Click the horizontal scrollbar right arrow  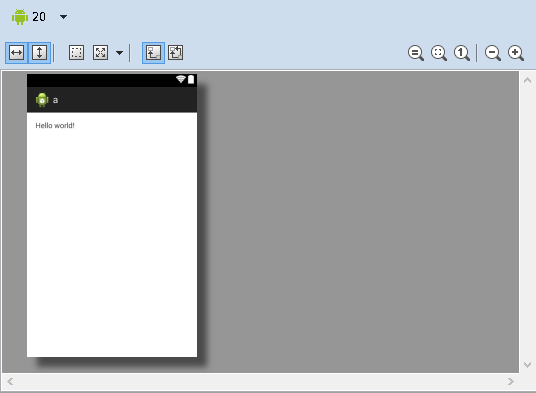[511, 381]
